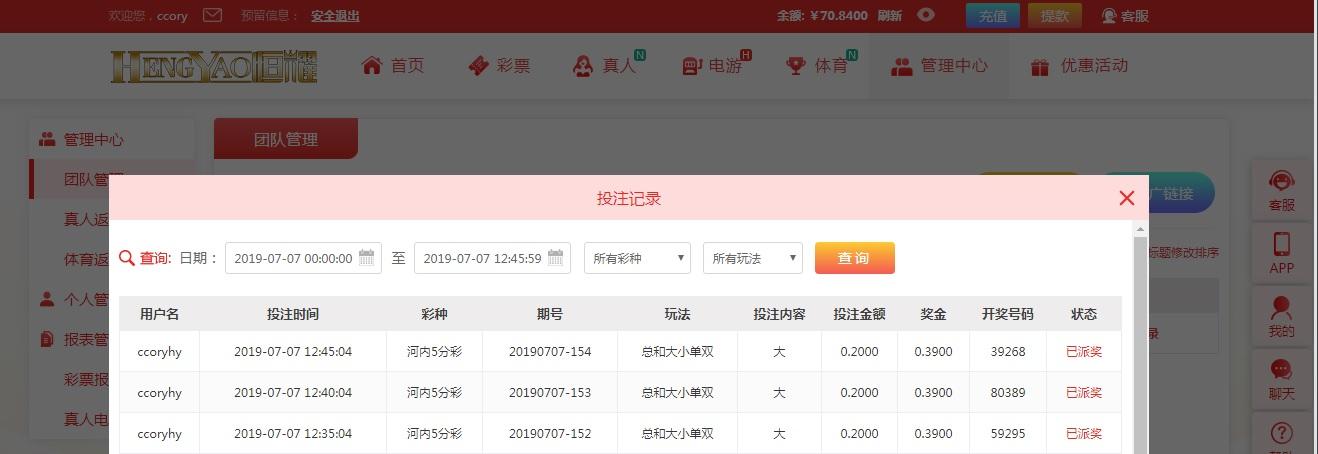Viewport: 1318px width, 454px height.
Task: Open 优惠活动 gift menu item
Action: [x=1079, y=66]
